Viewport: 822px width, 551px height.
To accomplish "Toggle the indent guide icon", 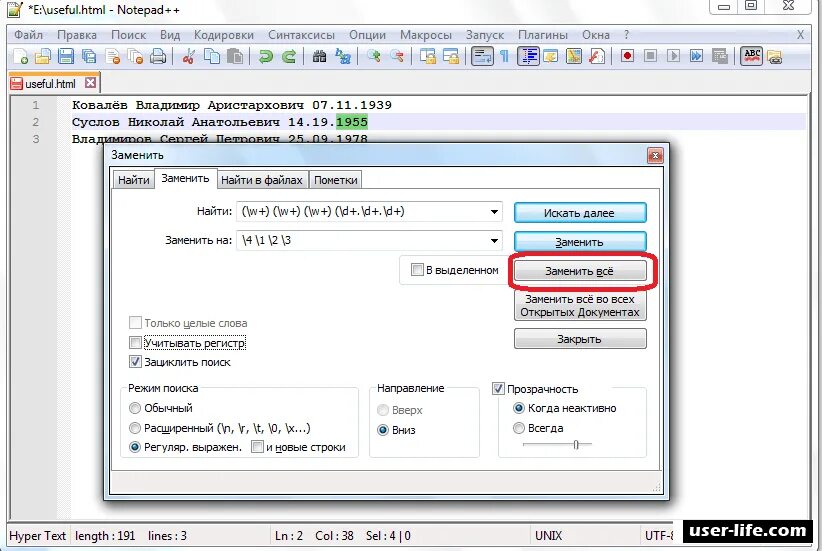I will pos(528,56).
